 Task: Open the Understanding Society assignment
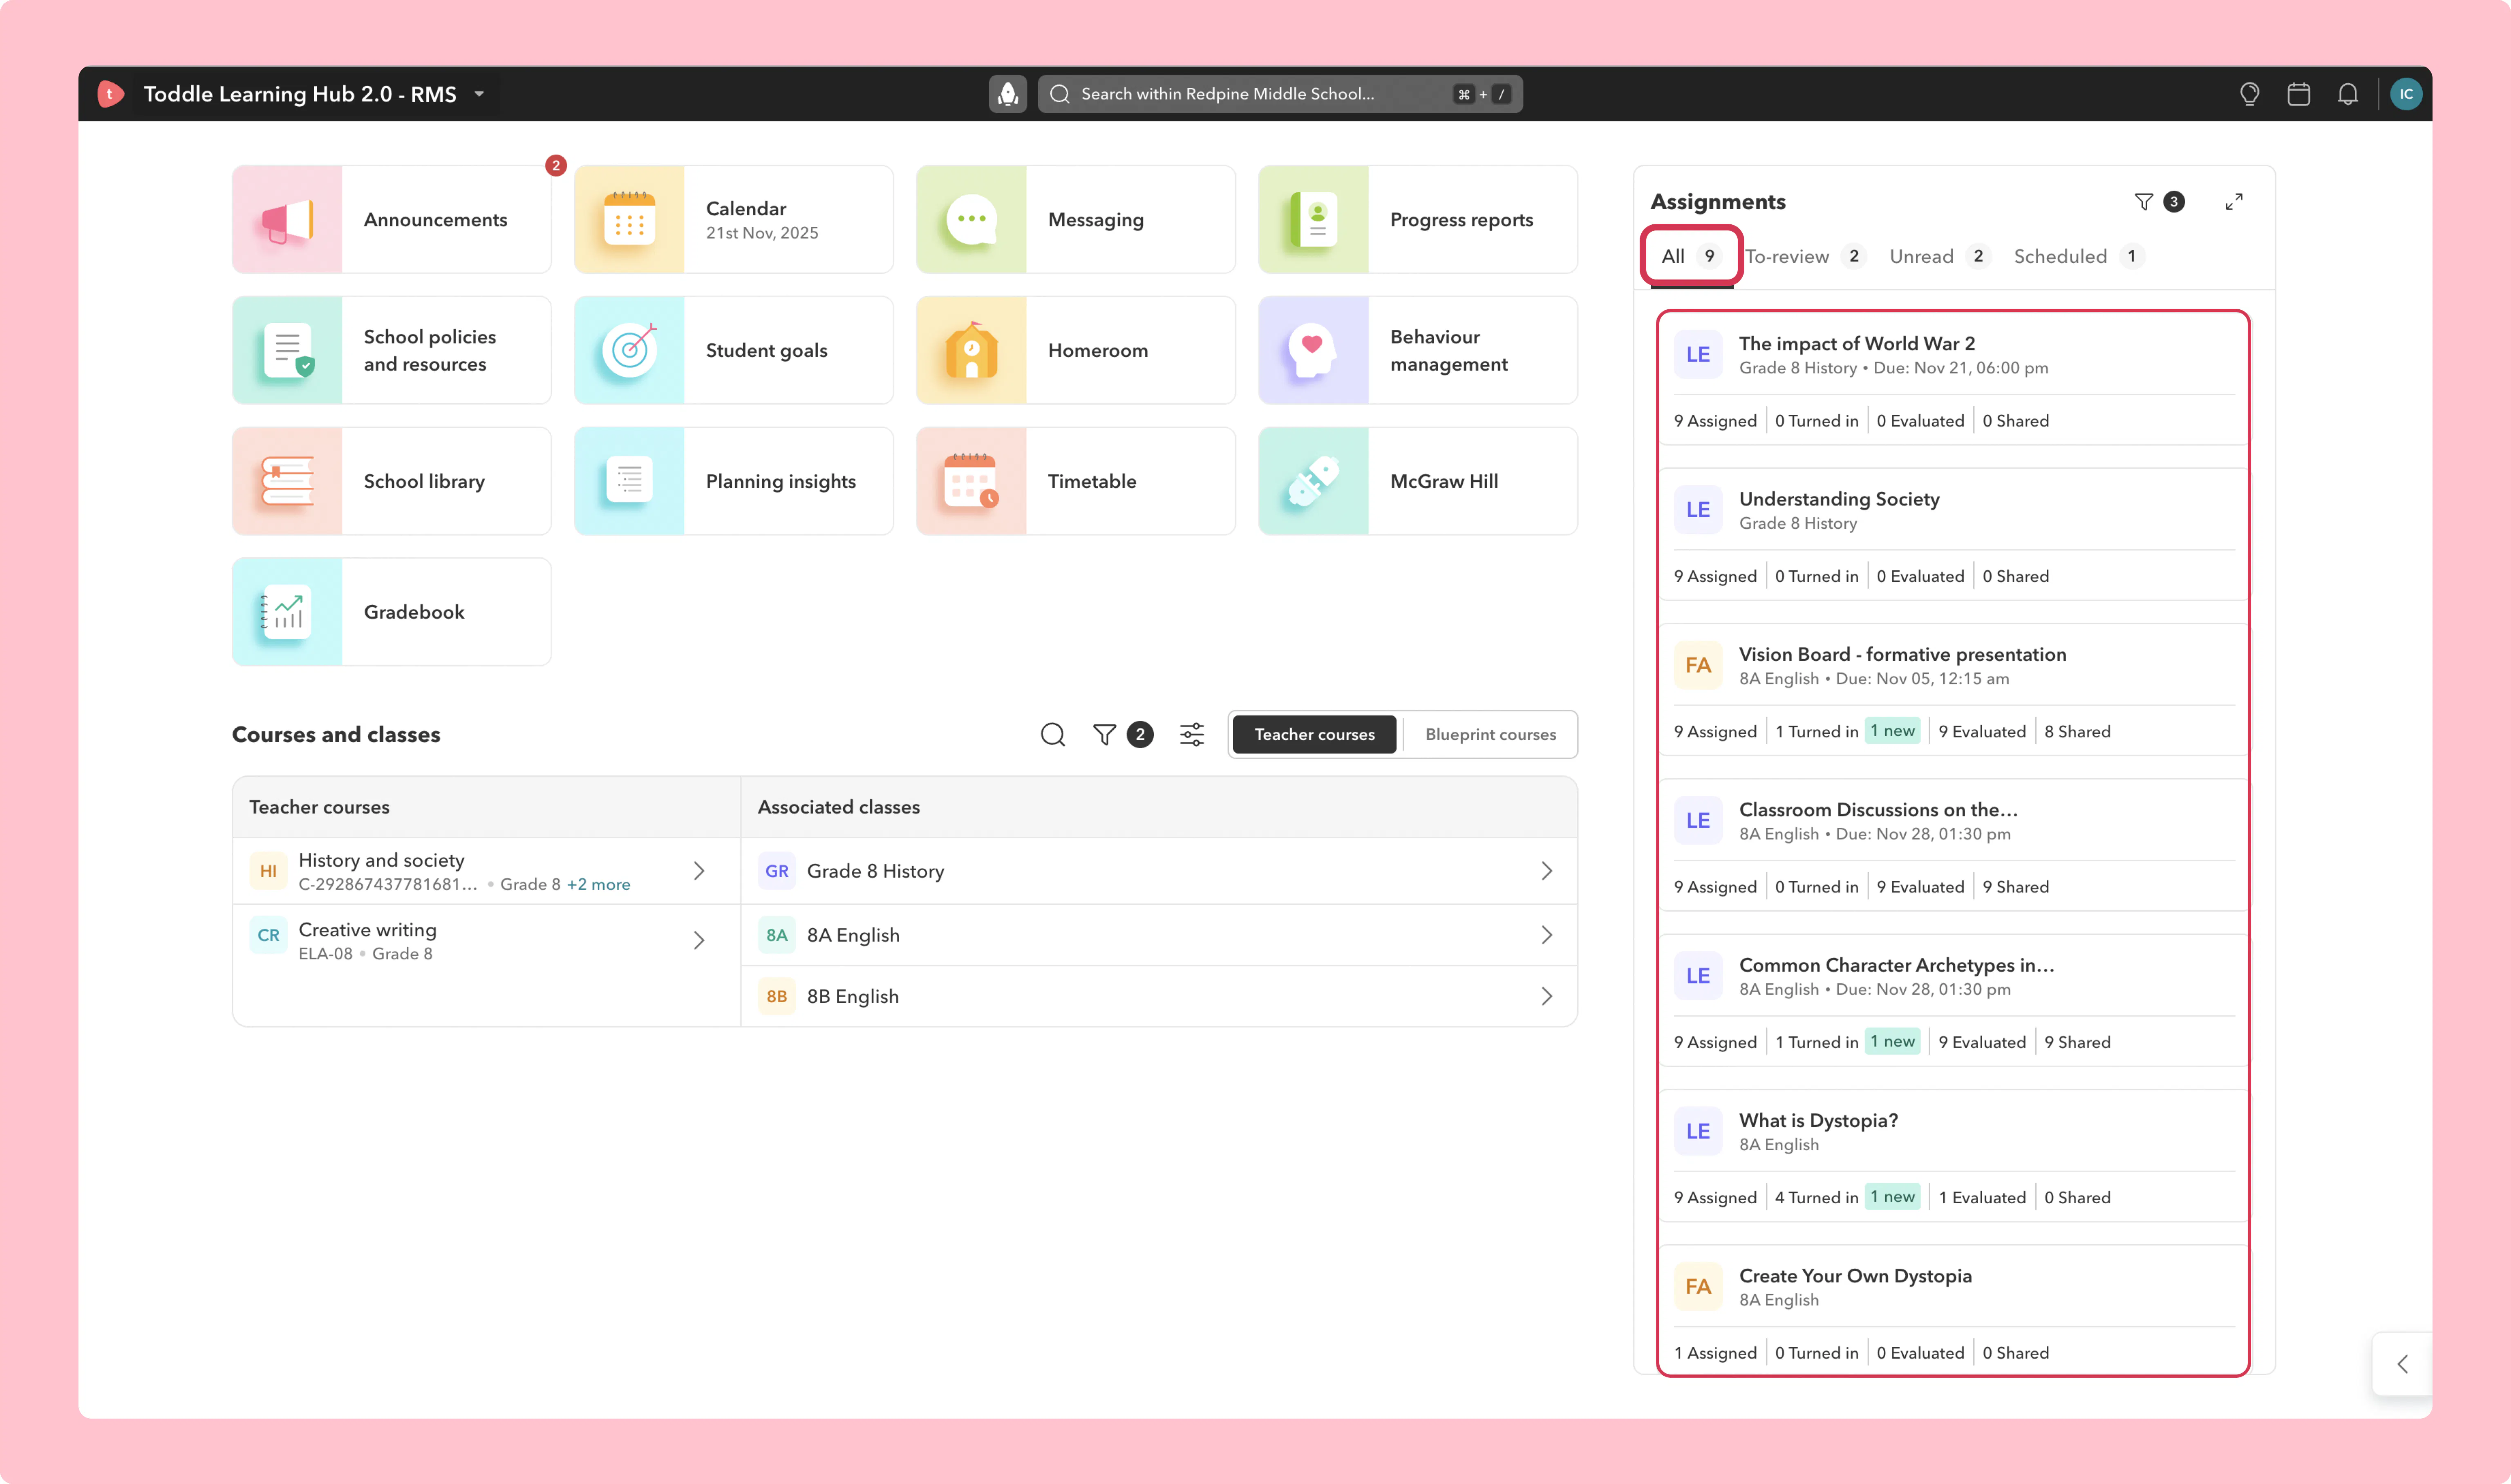[1953, 535]
